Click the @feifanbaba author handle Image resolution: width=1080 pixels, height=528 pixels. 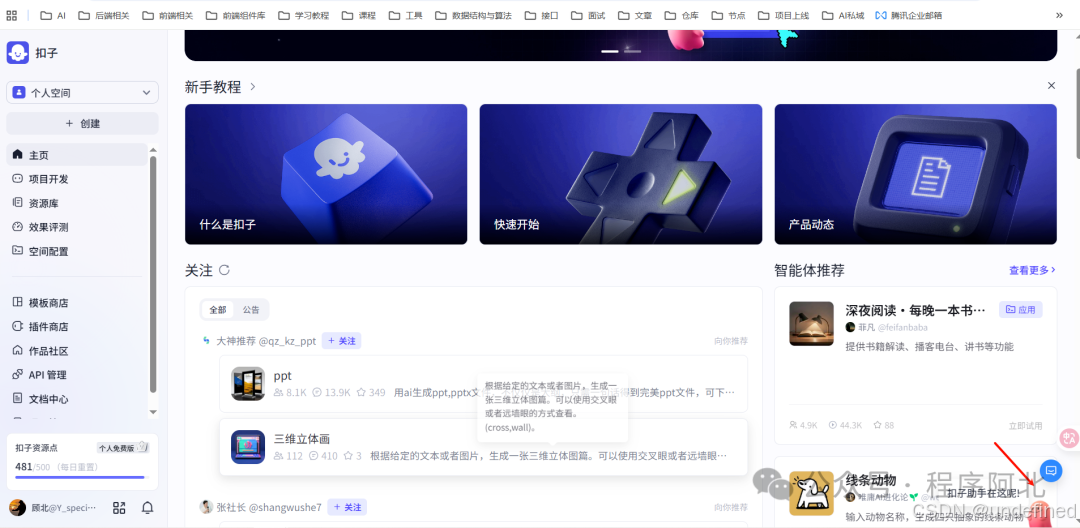click(x=902, y=327)
